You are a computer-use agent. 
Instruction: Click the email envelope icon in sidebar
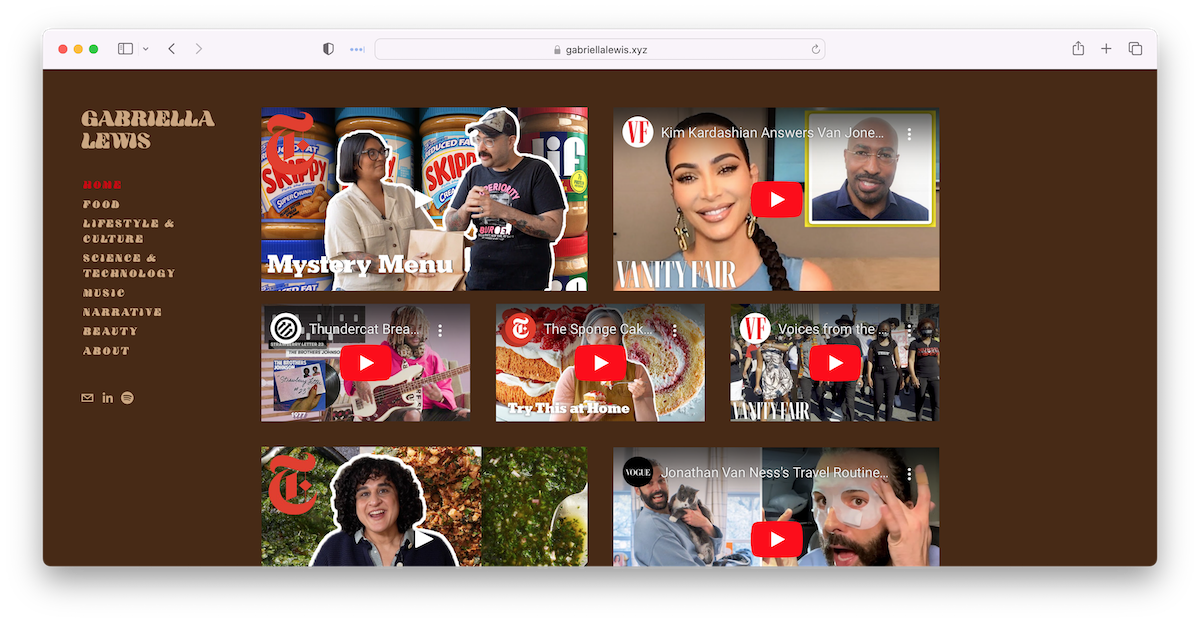(x=87, y=398)
